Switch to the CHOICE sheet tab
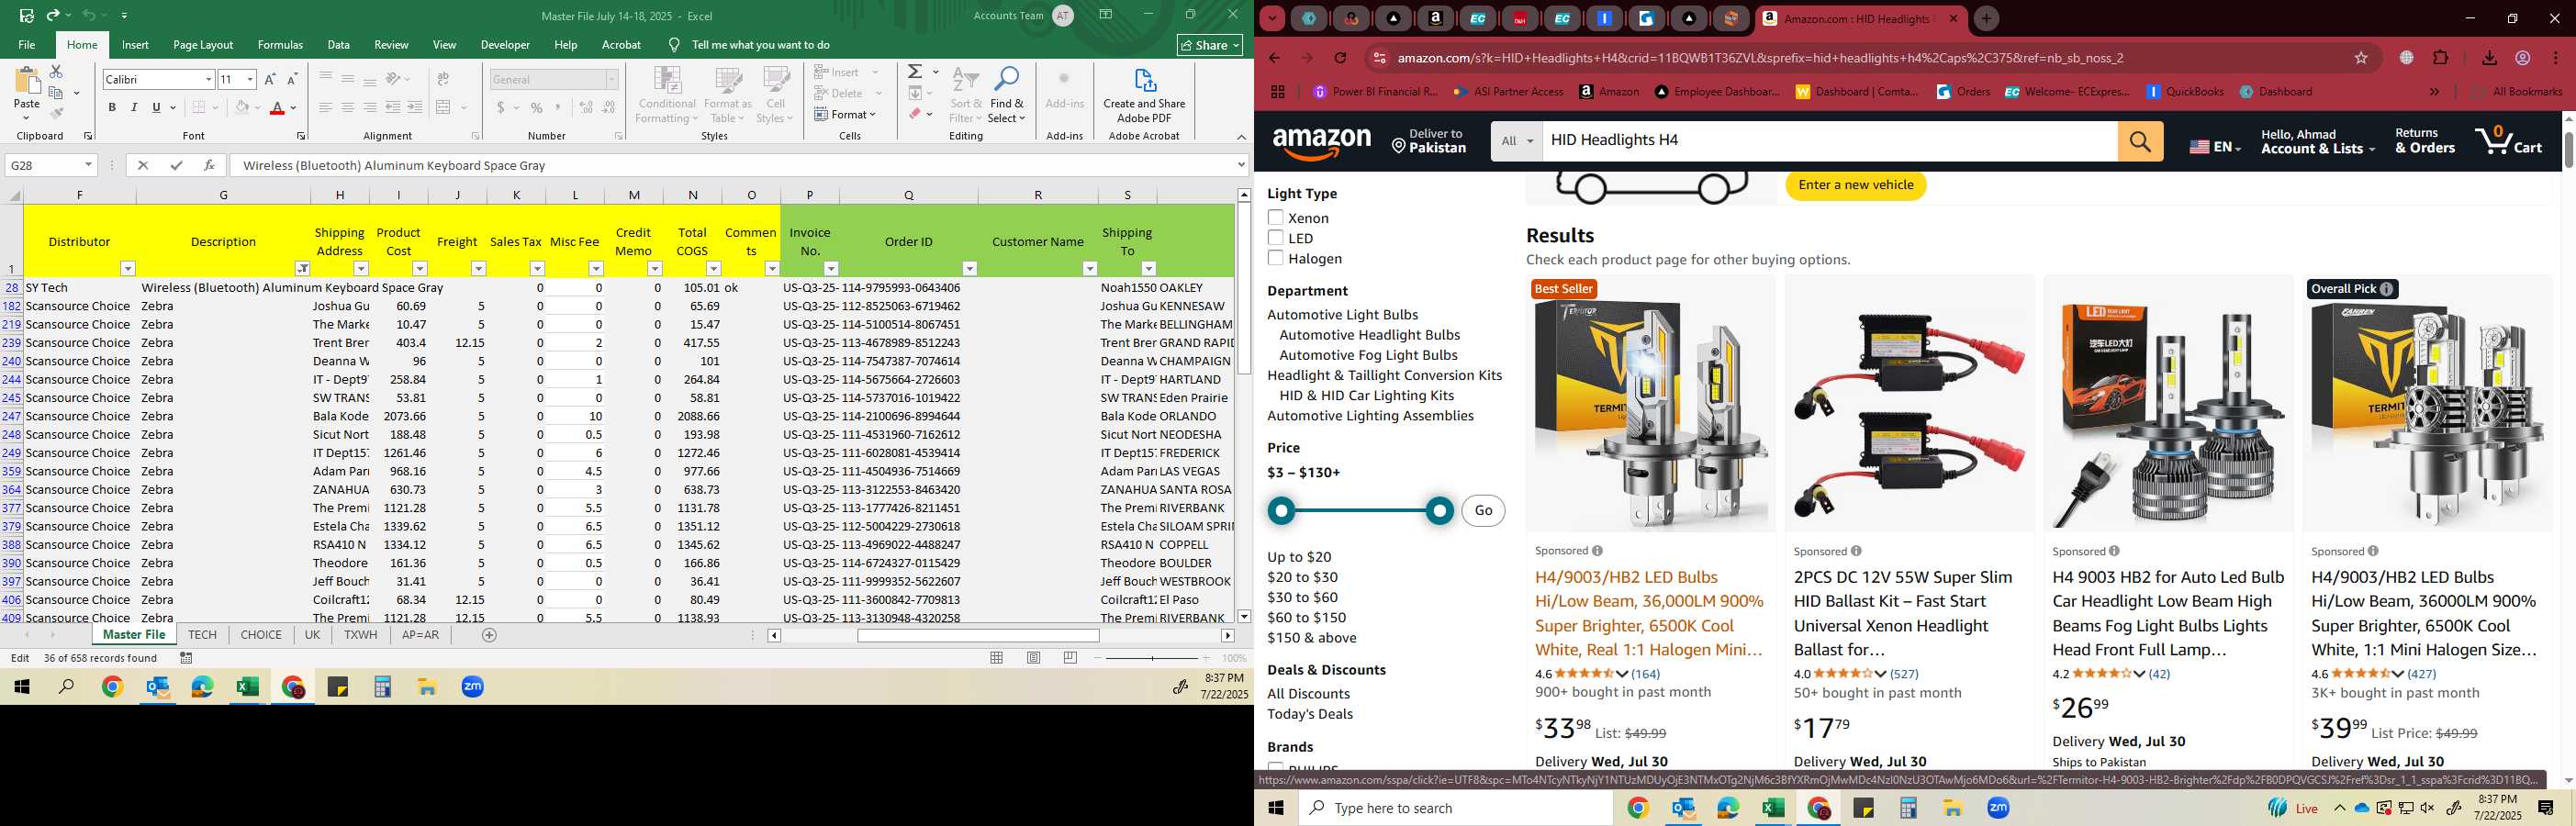Image resolution: width=2576 pixels, height=826 pixels. 261,635
